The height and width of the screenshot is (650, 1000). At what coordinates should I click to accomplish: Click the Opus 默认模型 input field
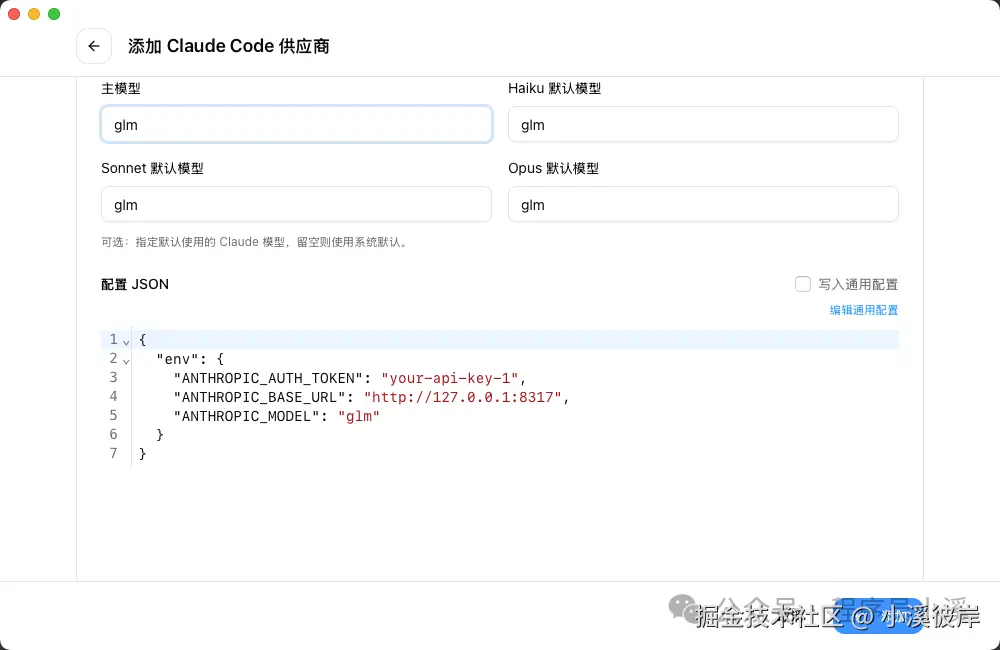[703, 204]
